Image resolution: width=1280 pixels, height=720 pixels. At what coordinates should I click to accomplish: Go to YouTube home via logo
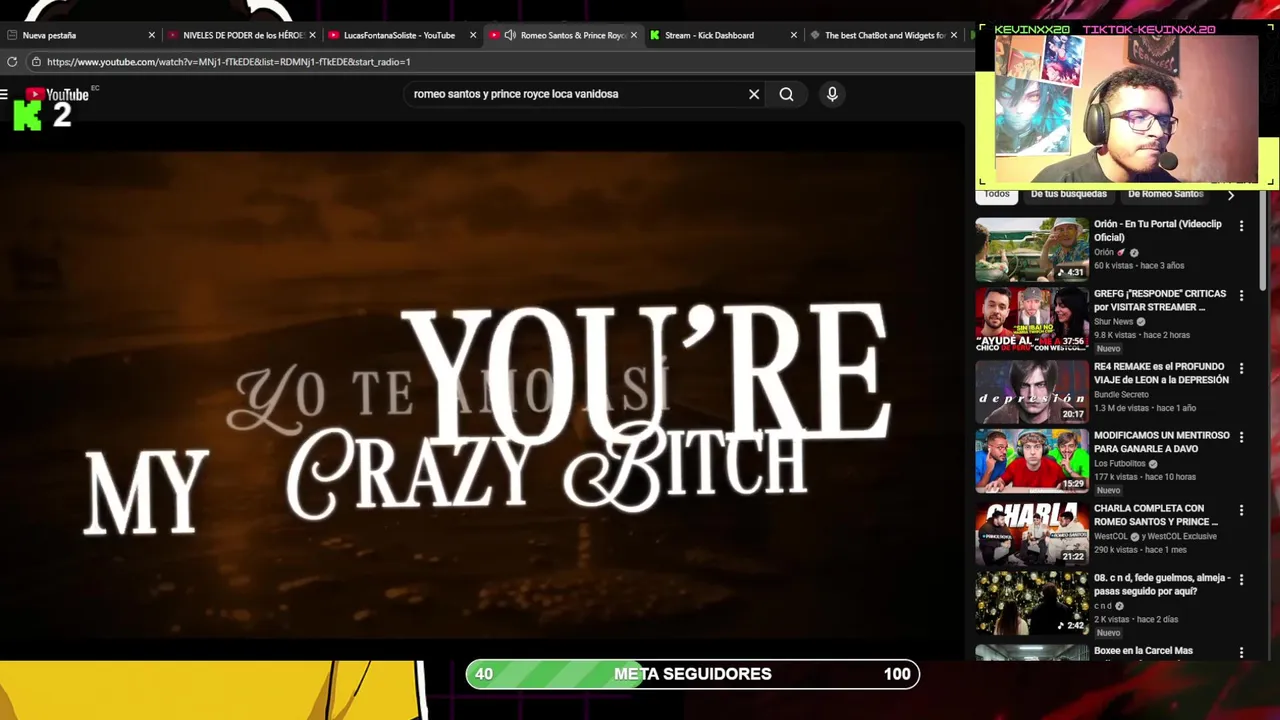pos(57,95)
